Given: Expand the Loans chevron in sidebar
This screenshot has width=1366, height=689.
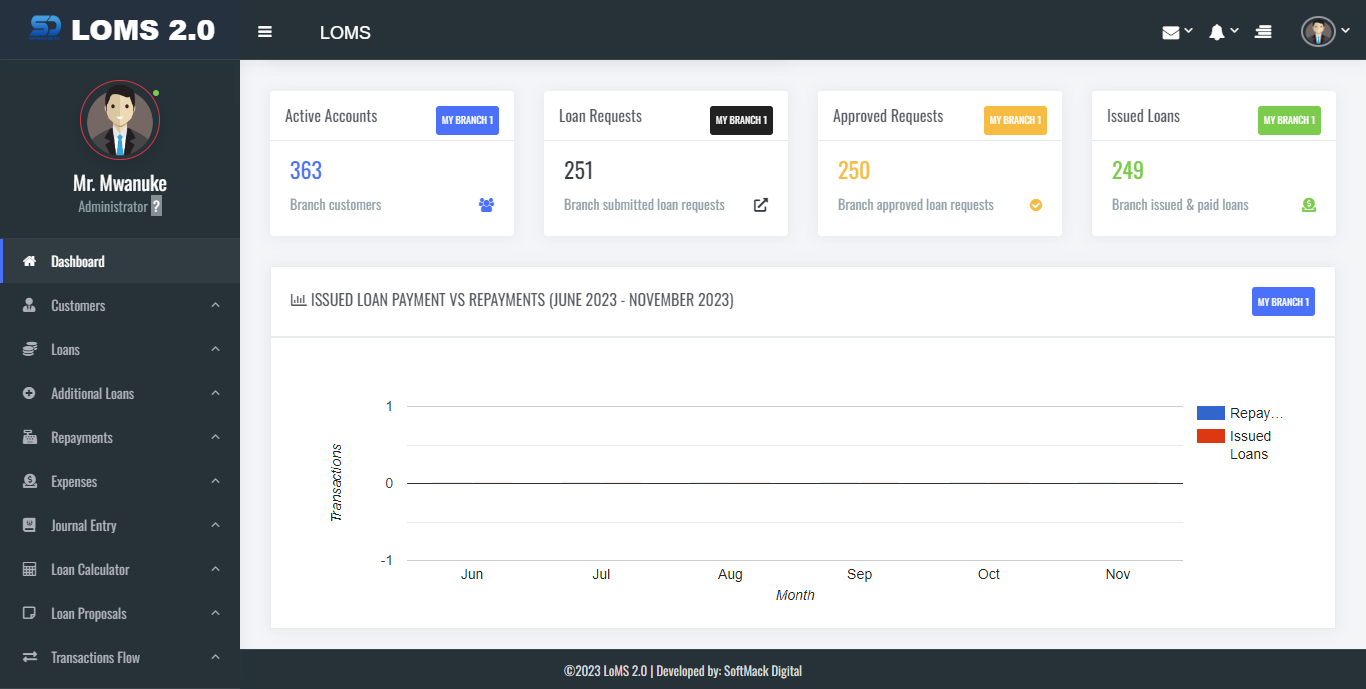Looking at the screenshot, I should [215, 350].
